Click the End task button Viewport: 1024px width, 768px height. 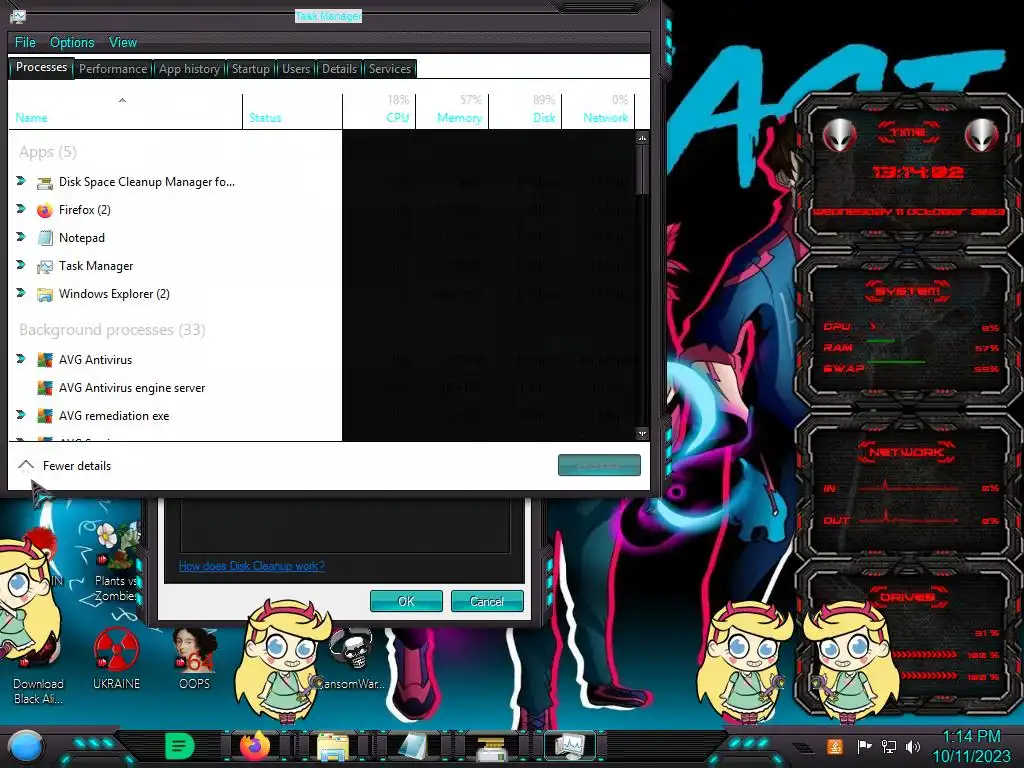pyautogui.click(x=599, y=466)
